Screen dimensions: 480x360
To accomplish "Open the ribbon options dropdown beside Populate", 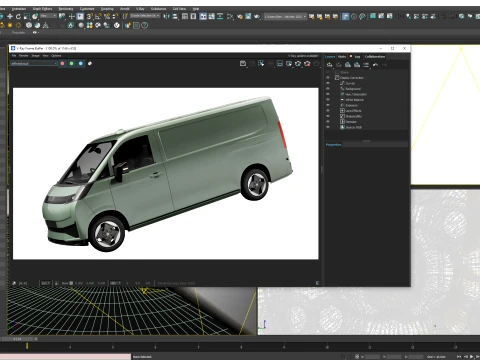I will pos(36,32).
